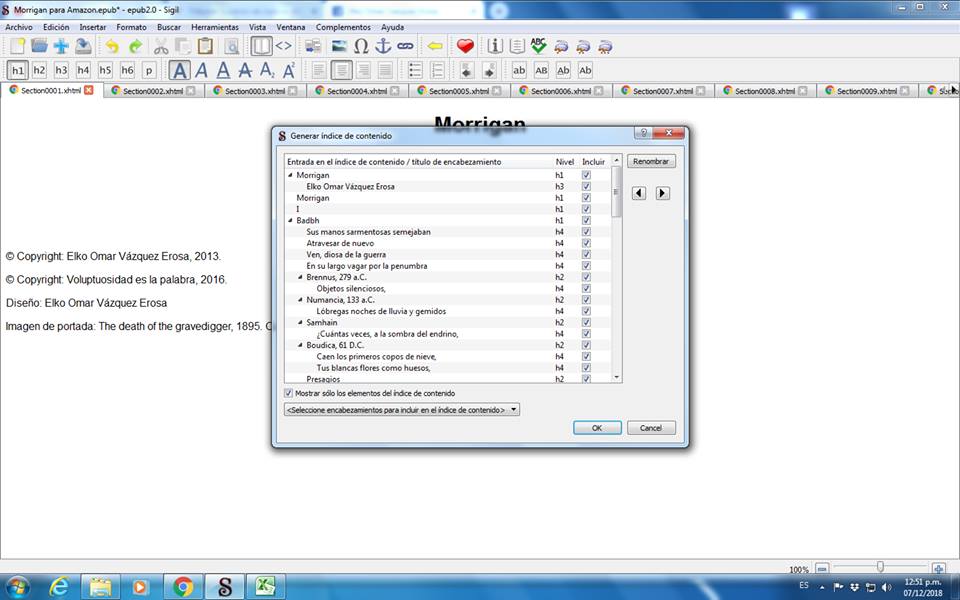Screen dimensions: 960x600
Task: Apply h1 heading style button
Action: [17, 70]
